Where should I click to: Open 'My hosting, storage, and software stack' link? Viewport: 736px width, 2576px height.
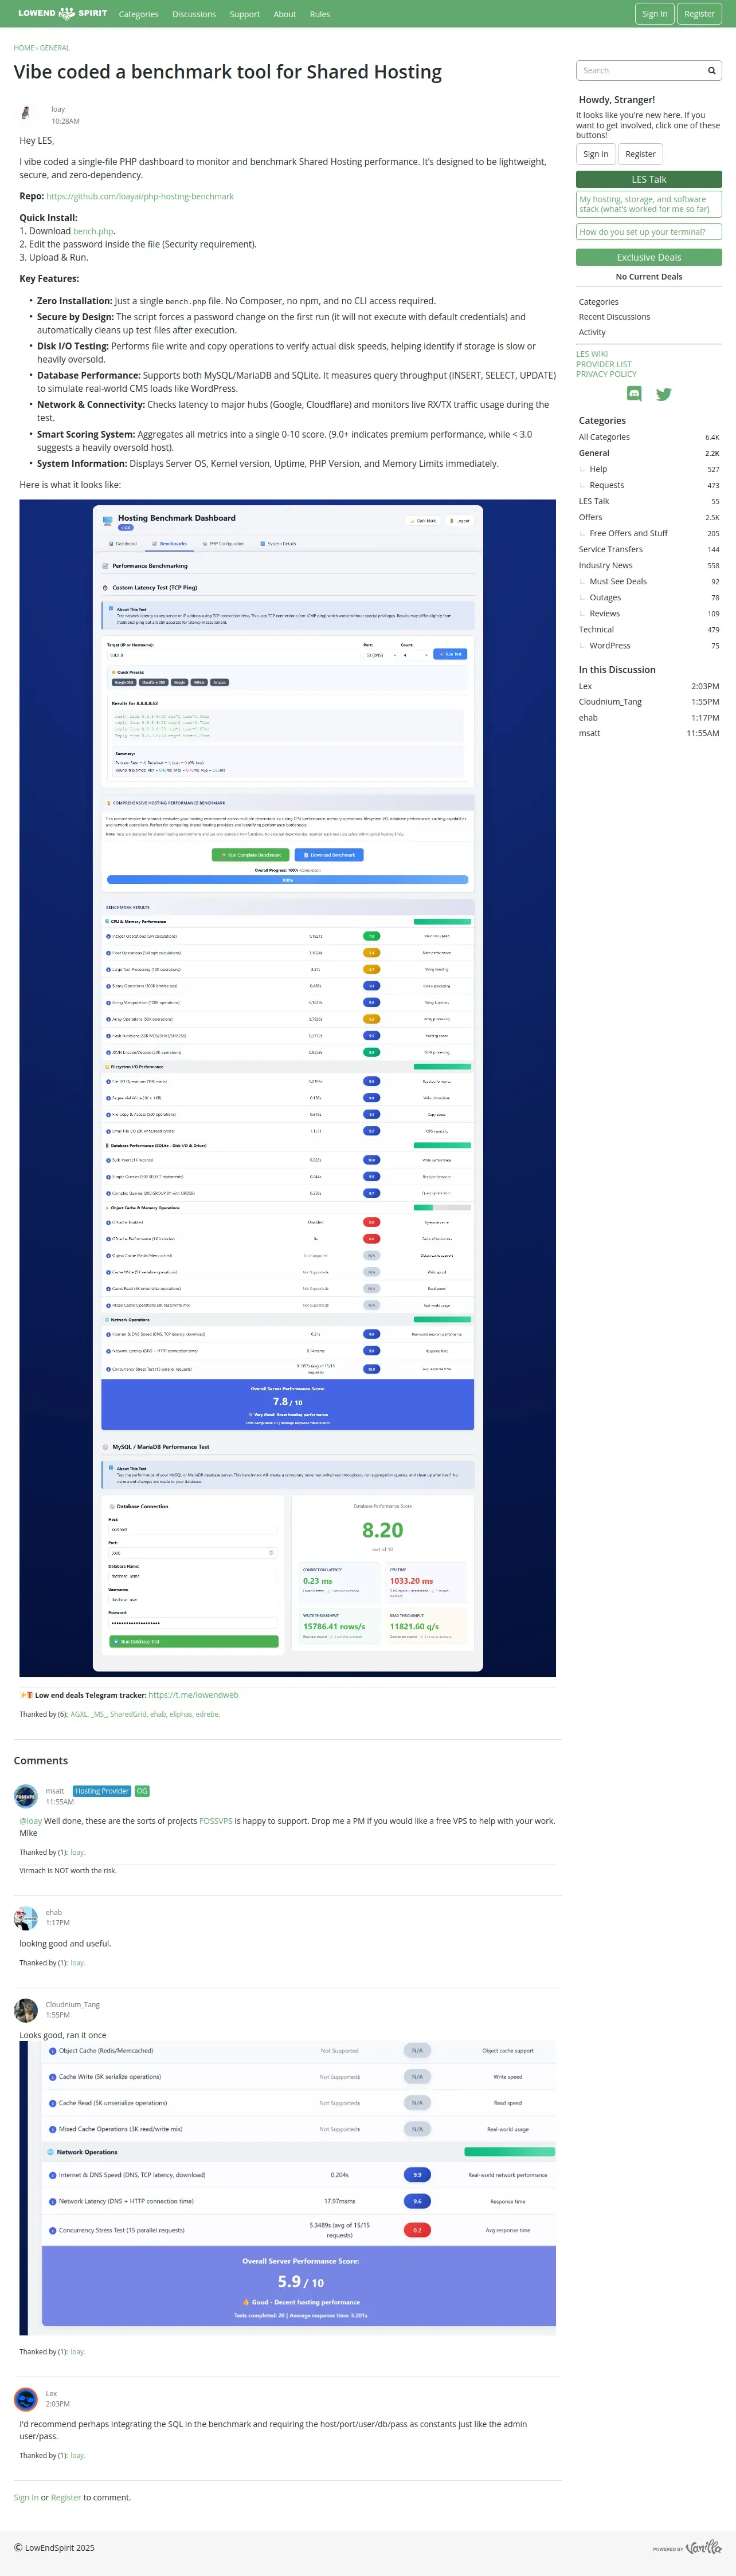click(649, 204)
